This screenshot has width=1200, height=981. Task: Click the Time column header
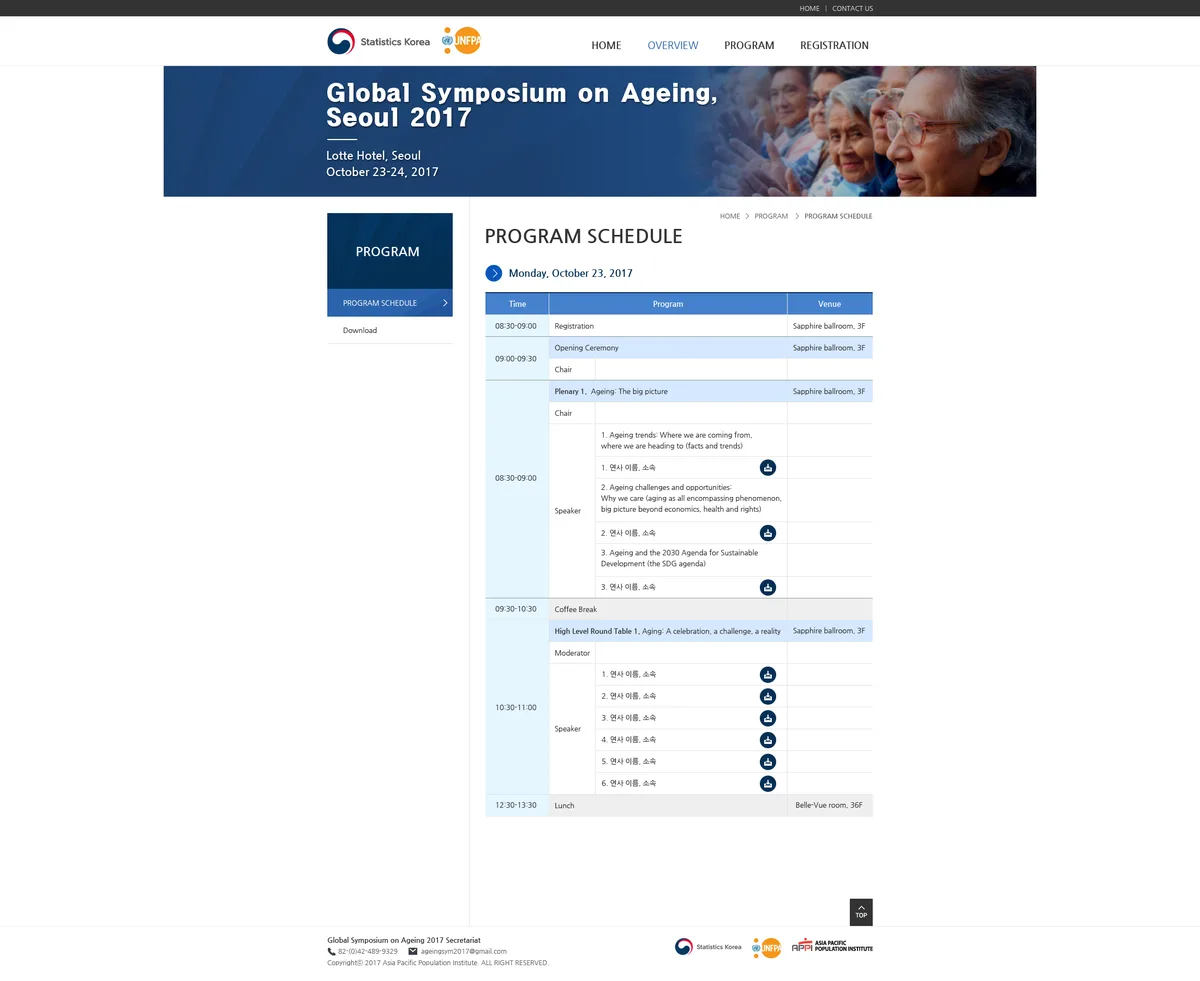point(517,304)
